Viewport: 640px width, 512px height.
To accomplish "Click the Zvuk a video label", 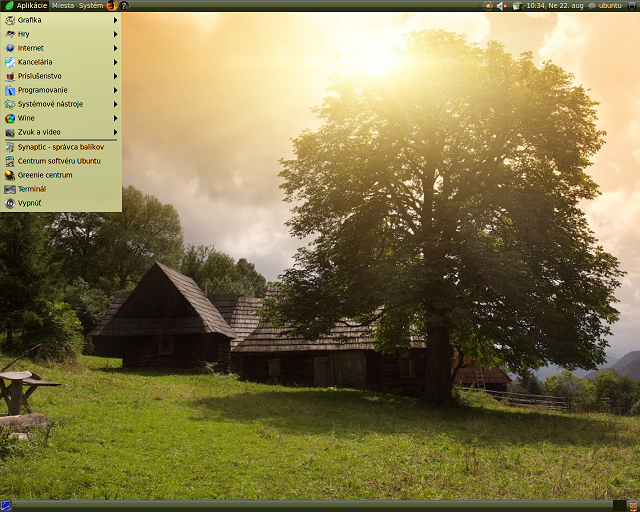I will (x=39, y=132).
